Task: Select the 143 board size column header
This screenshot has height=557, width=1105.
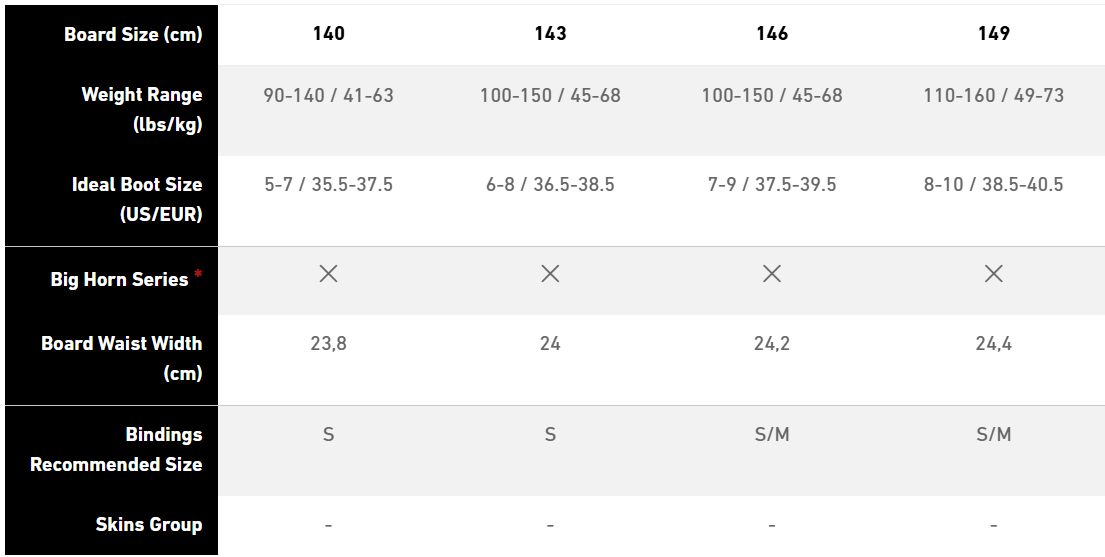Action: pyautogui.click(x=550, y=34)
